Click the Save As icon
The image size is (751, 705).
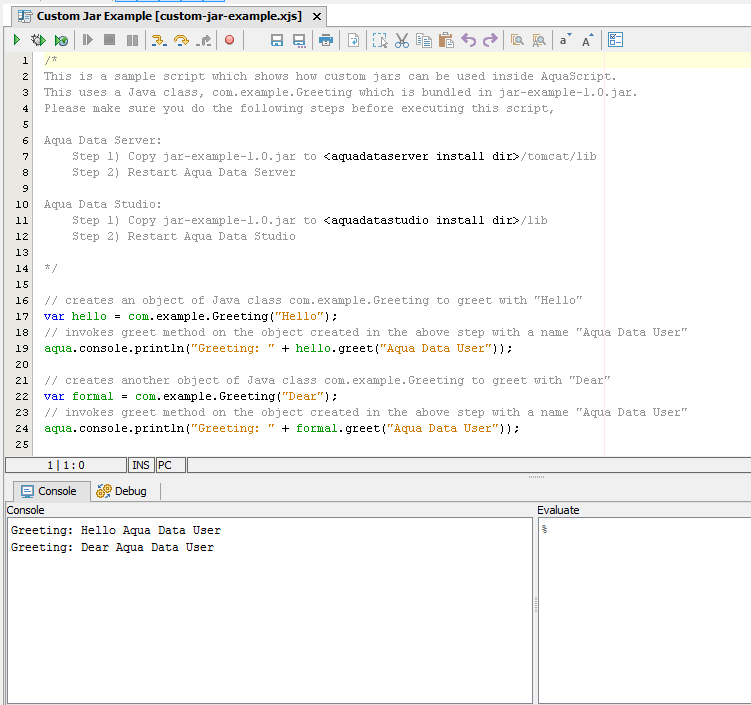(299, 40)
